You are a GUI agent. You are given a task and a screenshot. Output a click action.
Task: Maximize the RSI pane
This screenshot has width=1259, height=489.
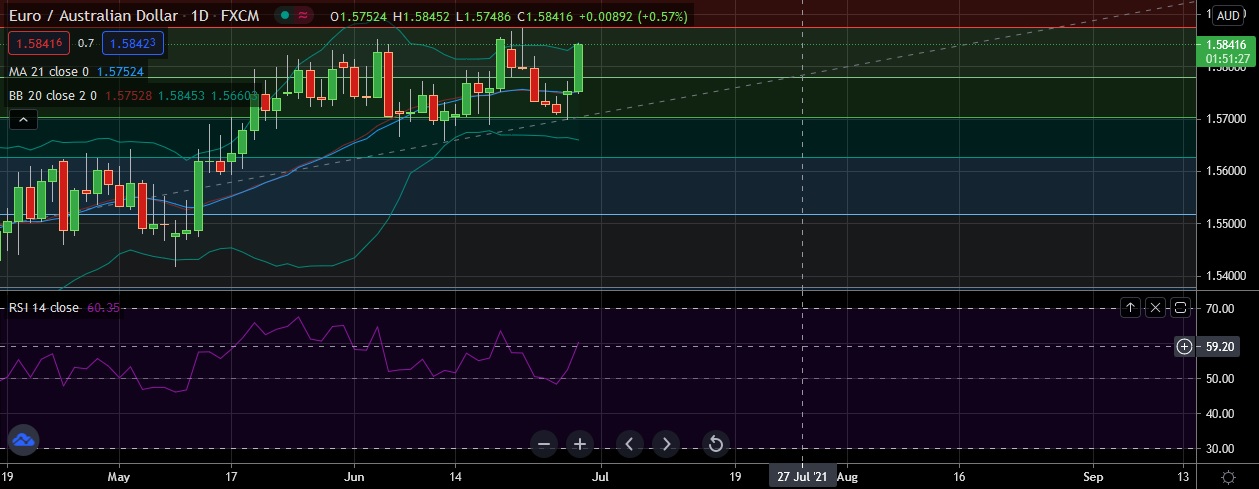point(1180,307)
